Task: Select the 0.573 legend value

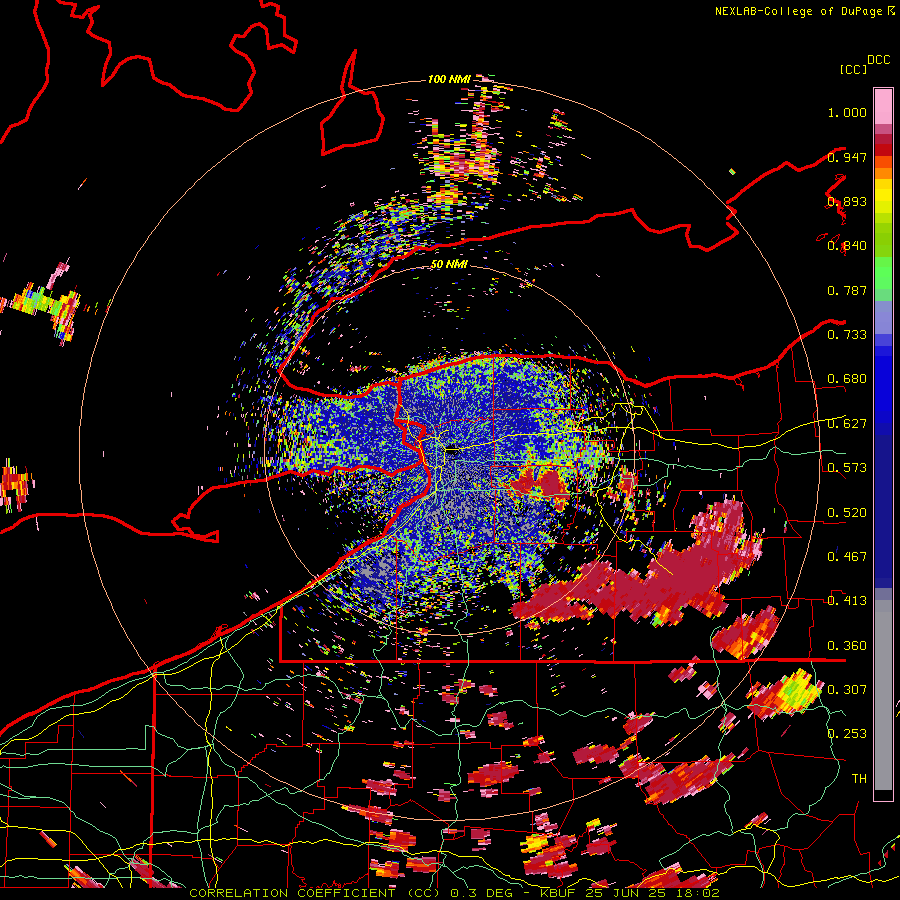Action: tap(847, 468)
